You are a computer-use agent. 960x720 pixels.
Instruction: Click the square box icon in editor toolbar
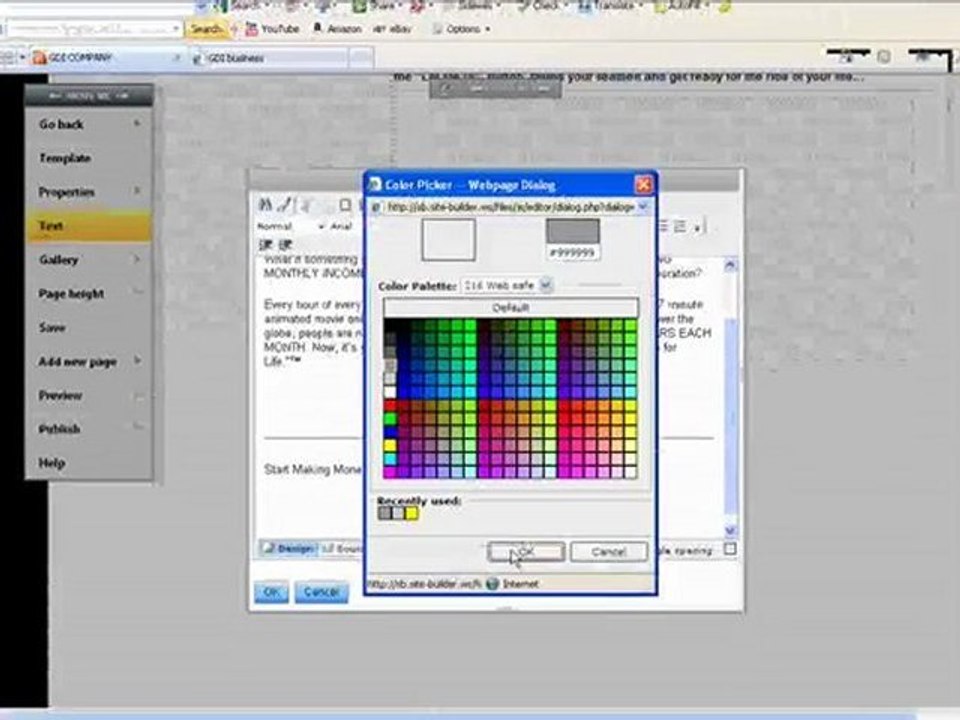[345, 204]
